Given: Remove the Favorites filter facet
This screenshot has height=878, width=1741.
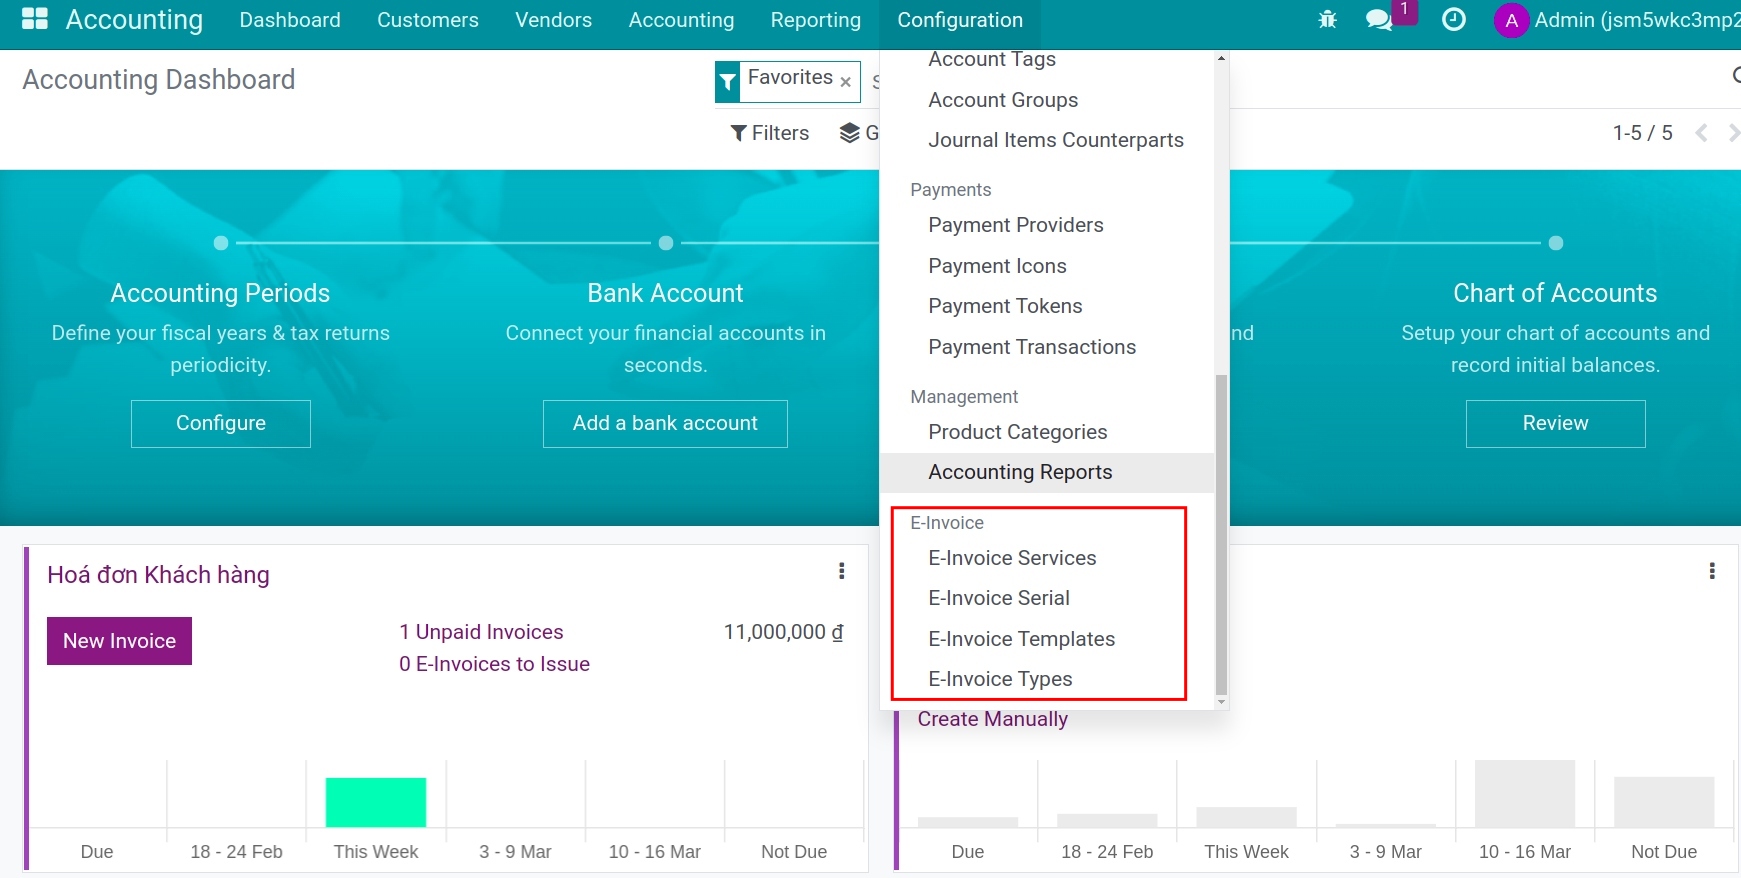Looking at the screenshot, I should tap(846, 82).
